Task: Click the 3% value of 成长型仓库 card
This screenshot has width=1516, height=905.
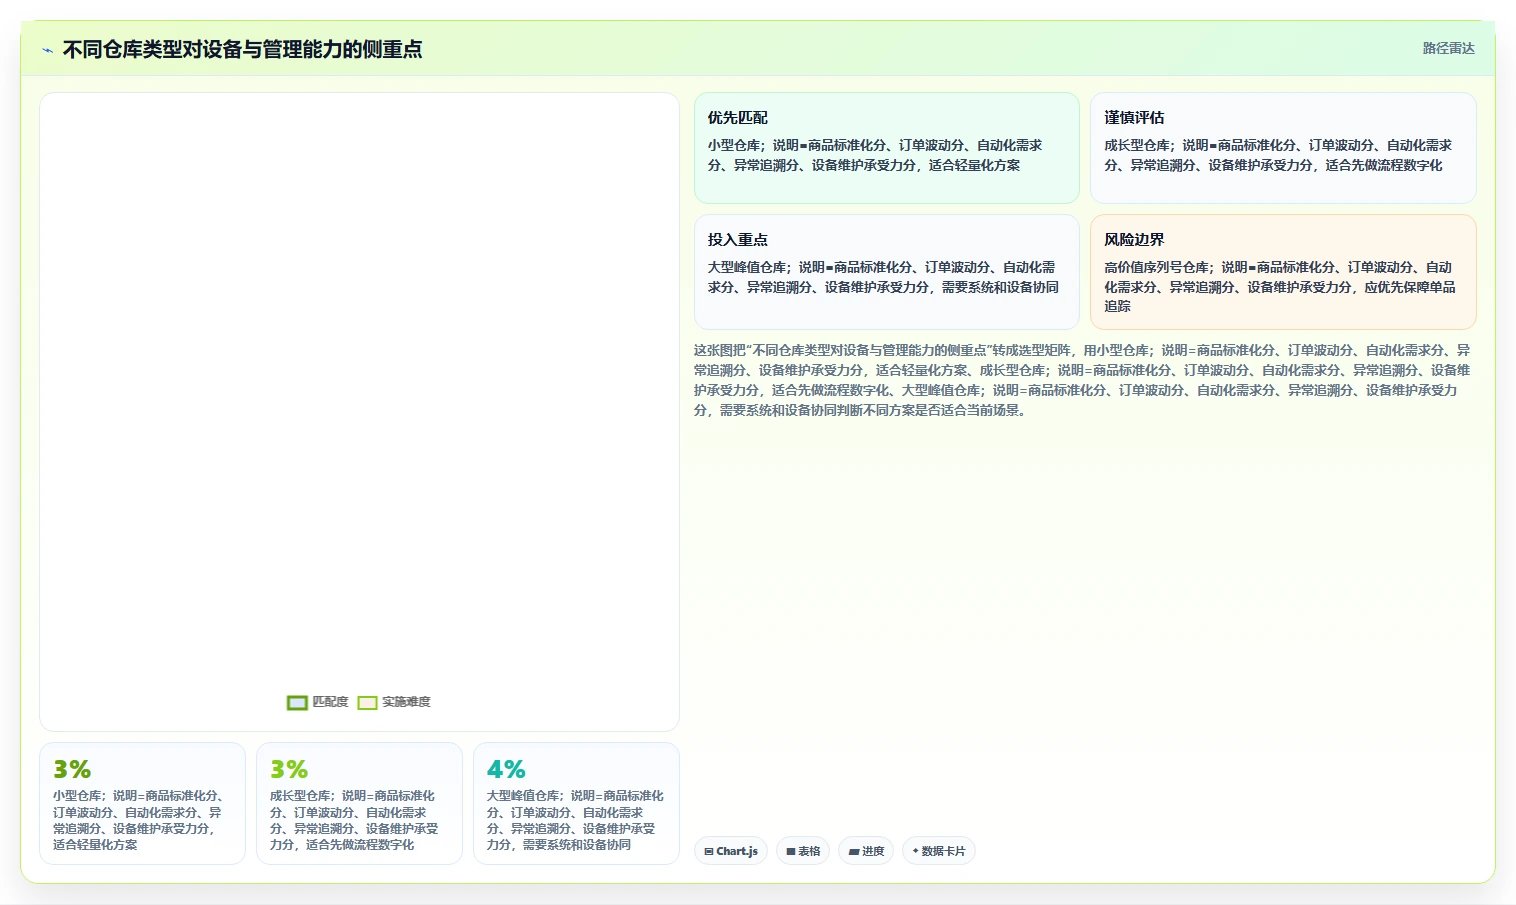Action: 289,769
